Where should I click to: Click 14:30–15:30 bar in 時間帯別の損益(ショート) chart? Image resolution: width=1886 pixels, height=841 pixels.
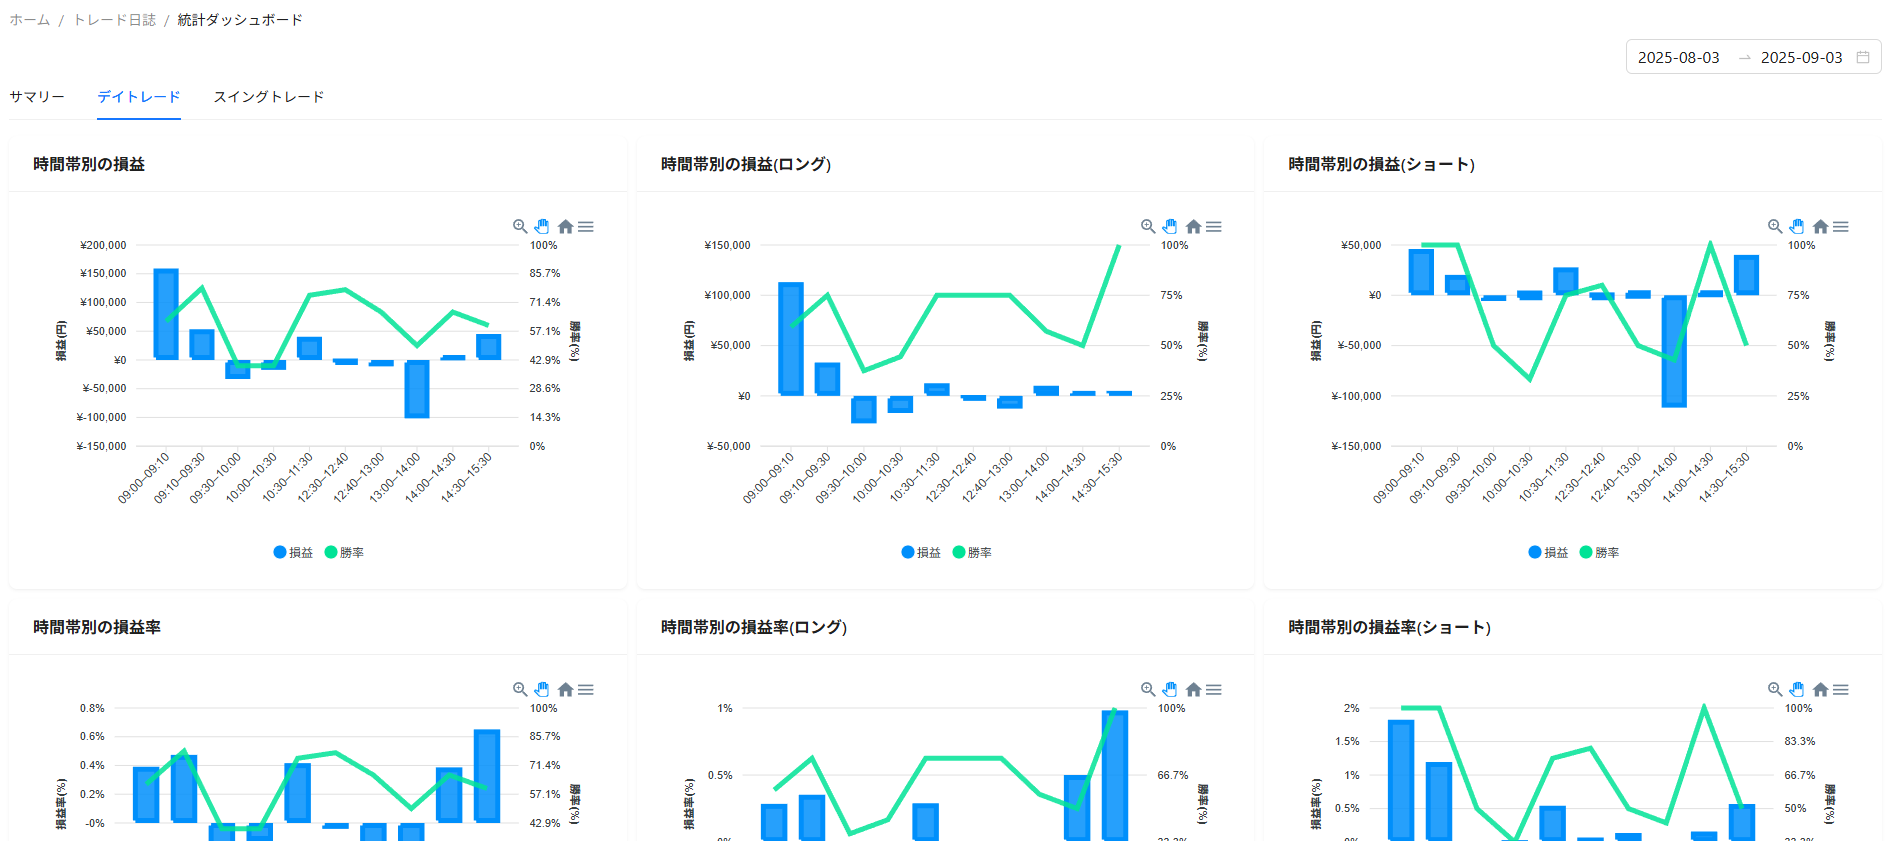(x=1746, y=275)
